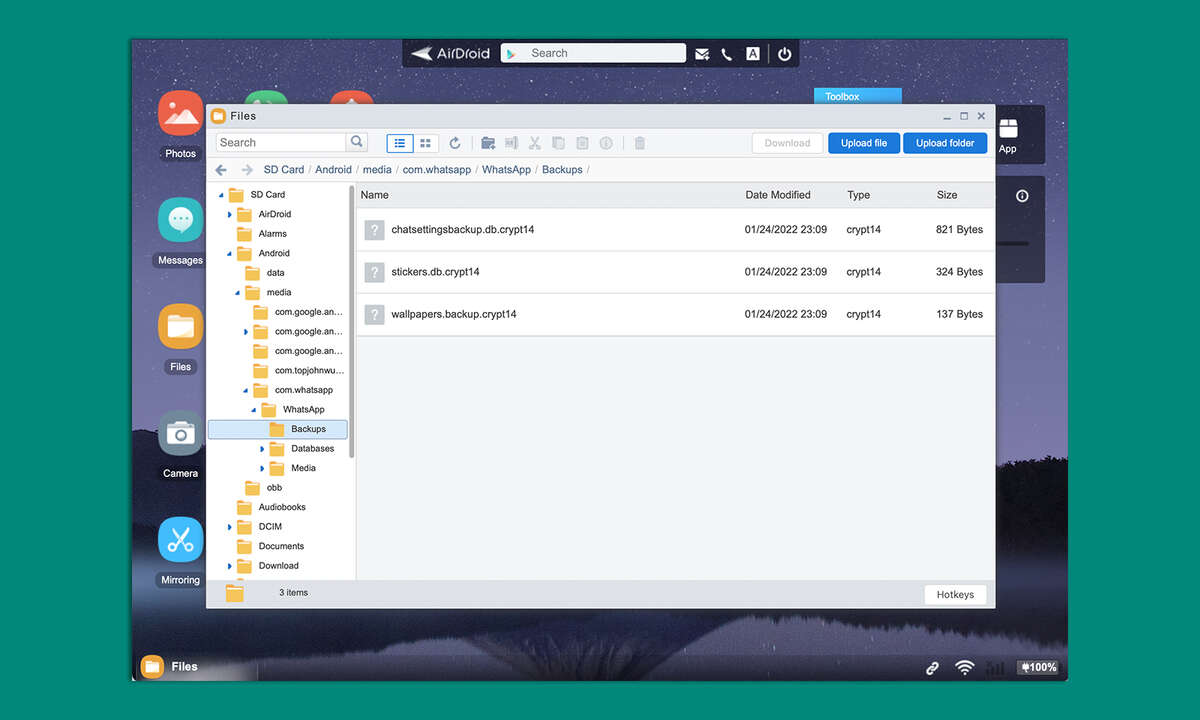
Task: Click WhatsApp in breadcrumb path
Action: pyautogui.click(x=506, y=170)
